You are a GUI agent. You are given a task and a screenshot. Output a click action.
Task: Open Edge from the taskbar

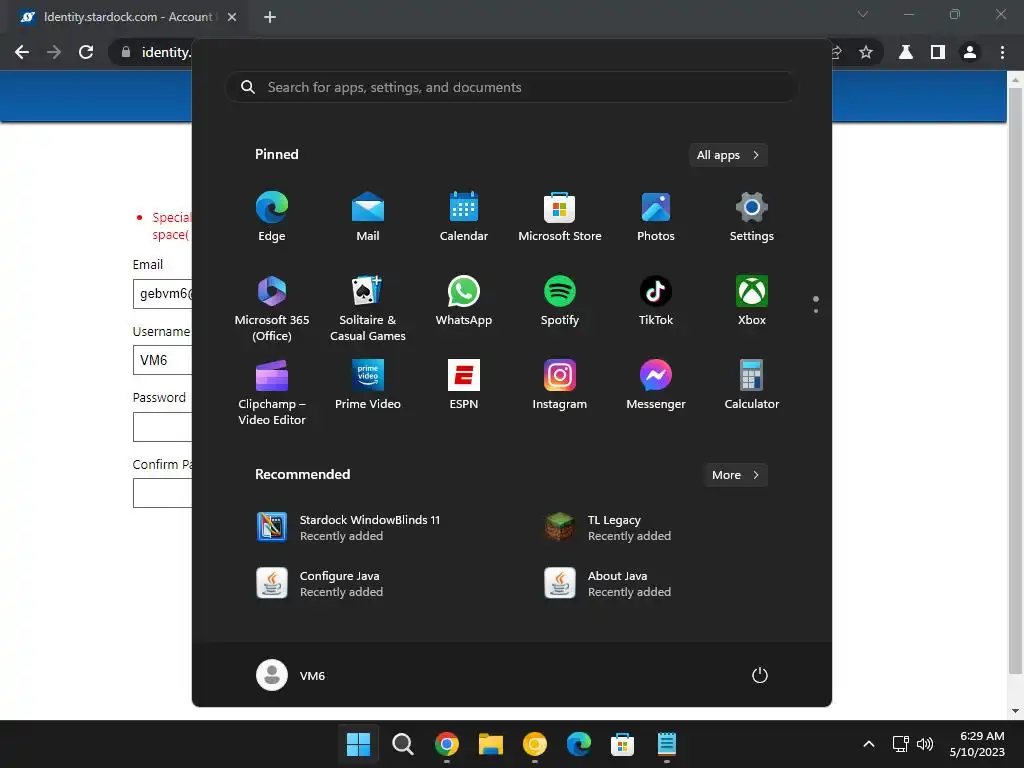click(579, 744)
